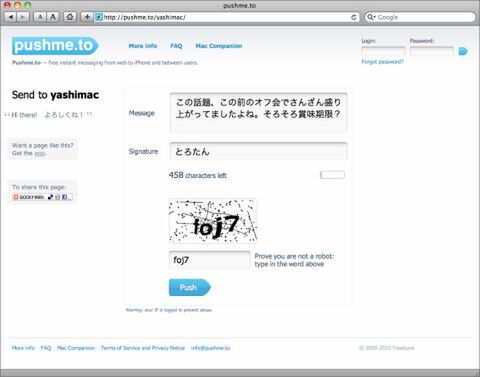Click the Forgot password? link

pyautogui.click(x=382, y=62)
